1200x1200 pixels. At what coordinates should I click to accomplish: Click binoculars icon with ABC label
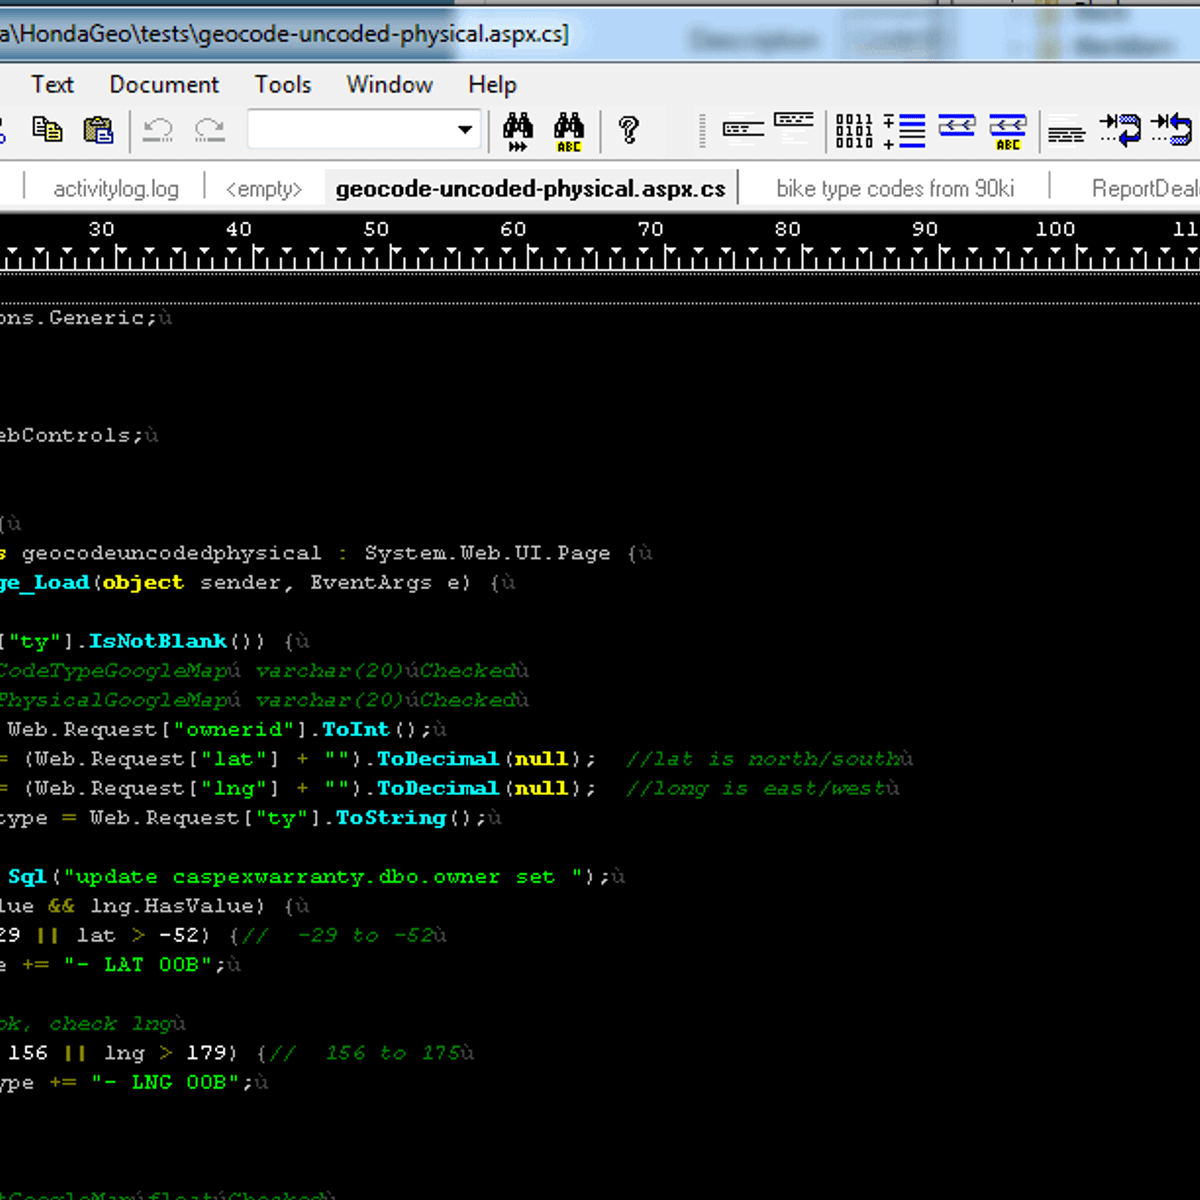[569, 130]
